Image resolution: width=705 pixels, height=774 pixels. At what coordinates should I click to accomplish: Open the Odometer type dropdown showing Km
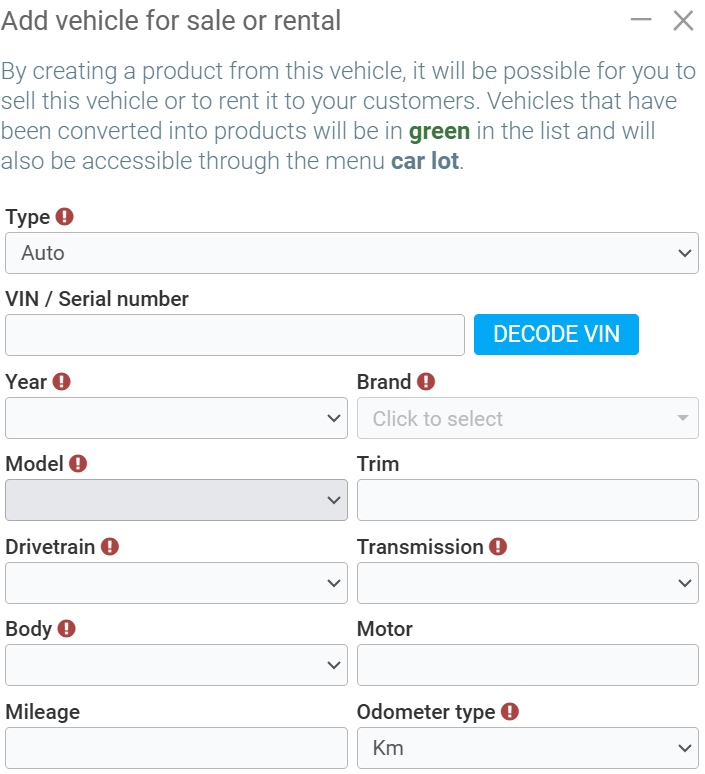(x=527, y=748)
